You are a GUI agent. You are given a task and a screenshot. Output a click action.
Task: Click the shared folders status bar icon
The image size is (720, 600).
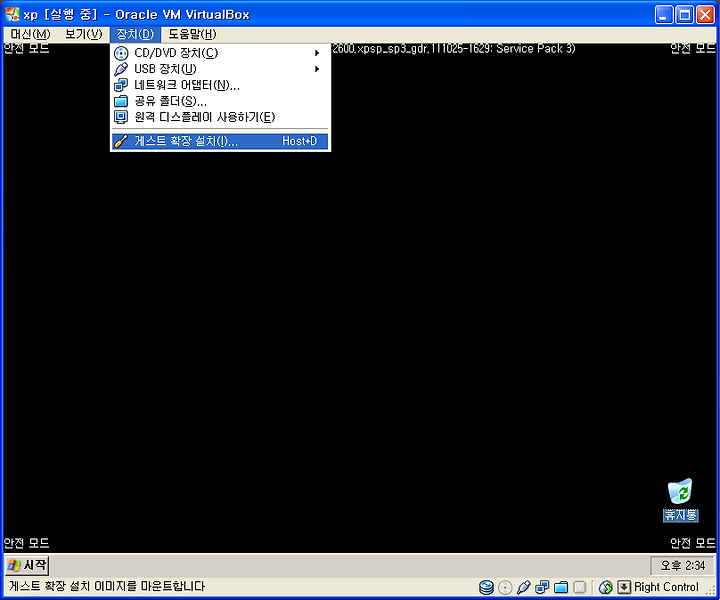[561, 587]
